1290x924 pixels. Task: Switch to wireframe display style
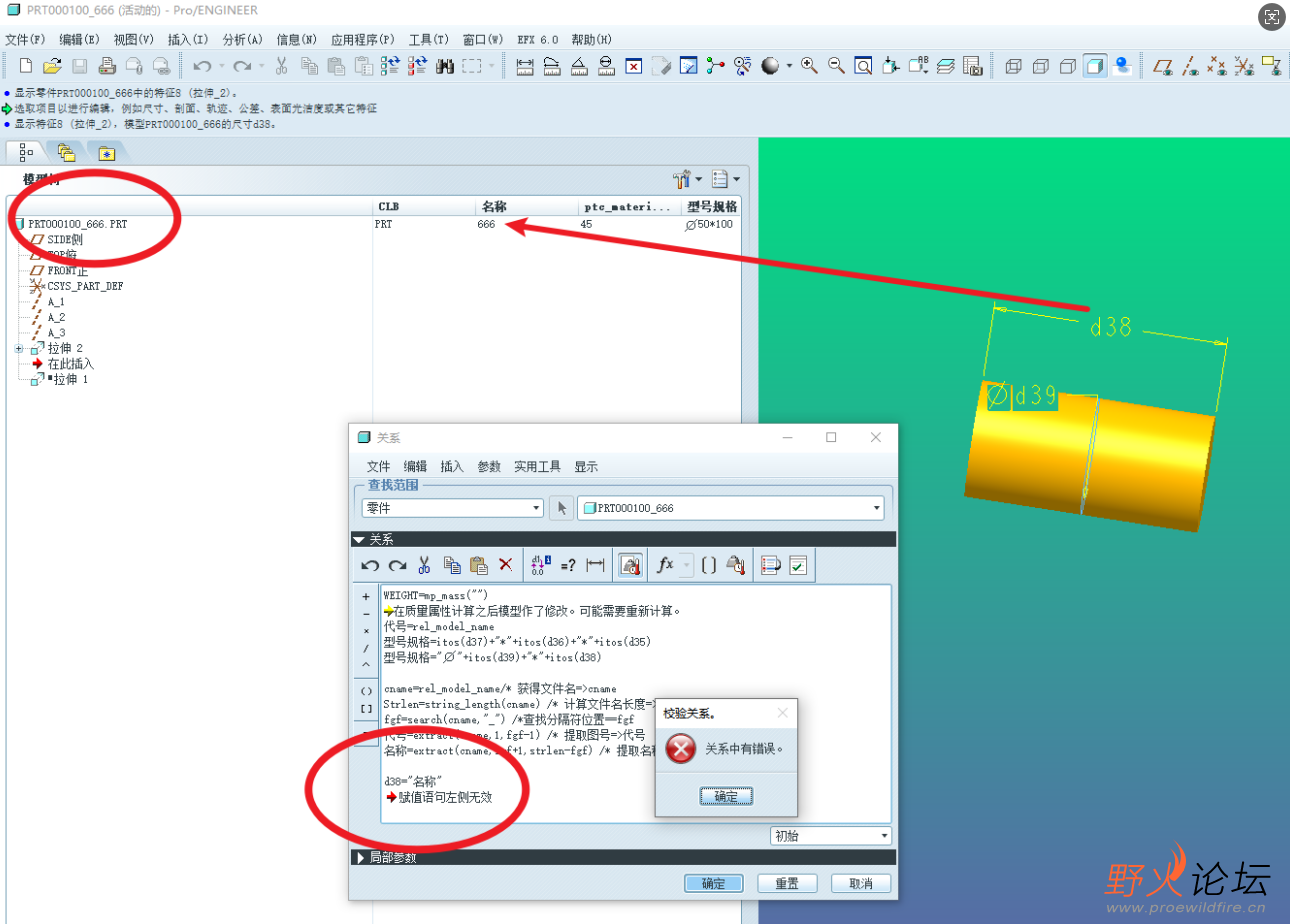[1013, 66]
